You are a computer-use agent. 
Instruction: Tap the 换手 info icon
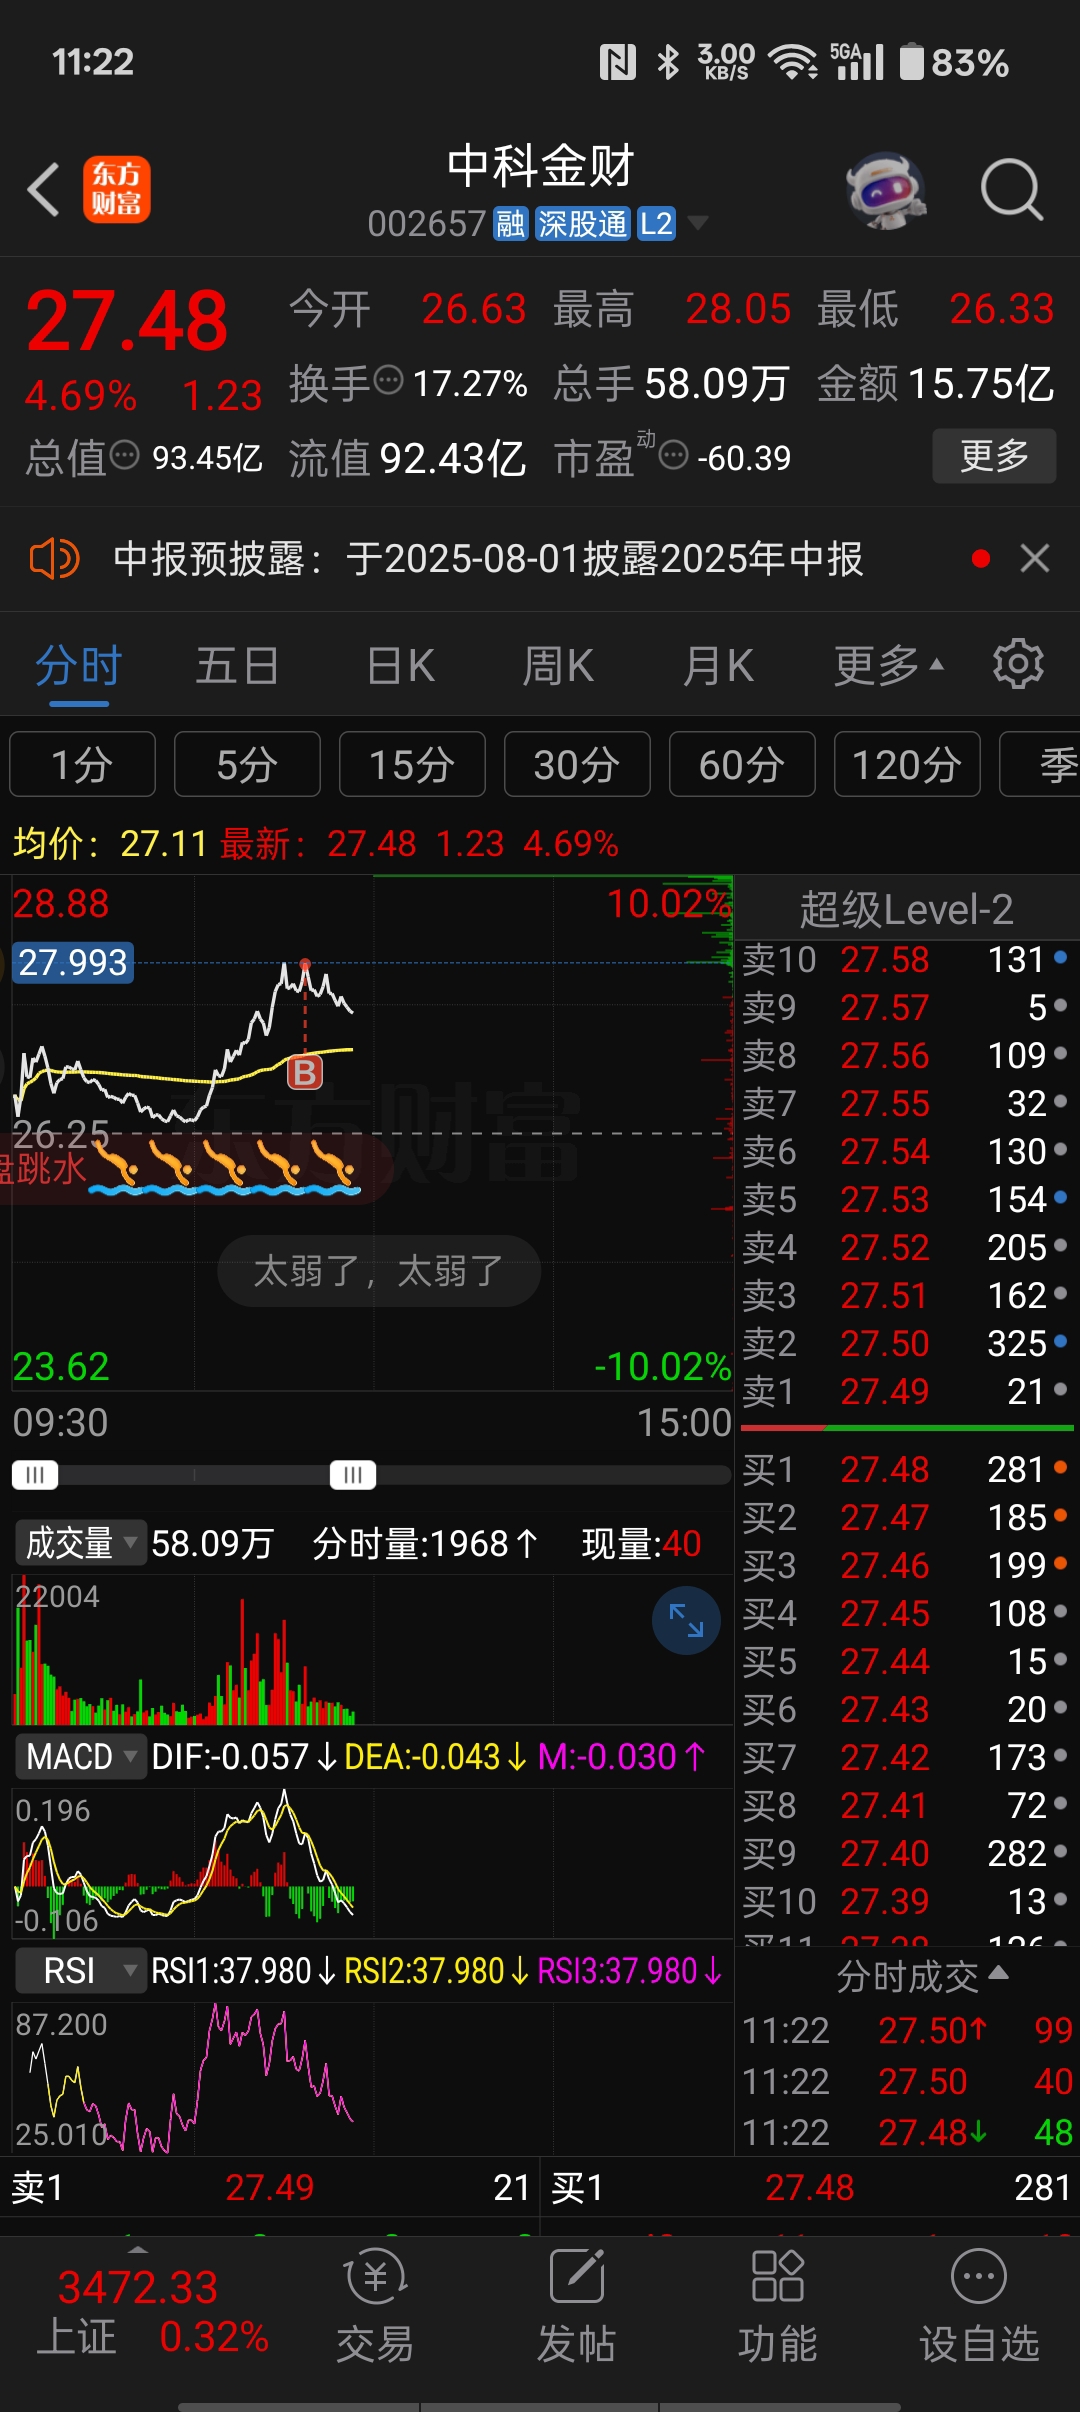click(x=388, y=380)
